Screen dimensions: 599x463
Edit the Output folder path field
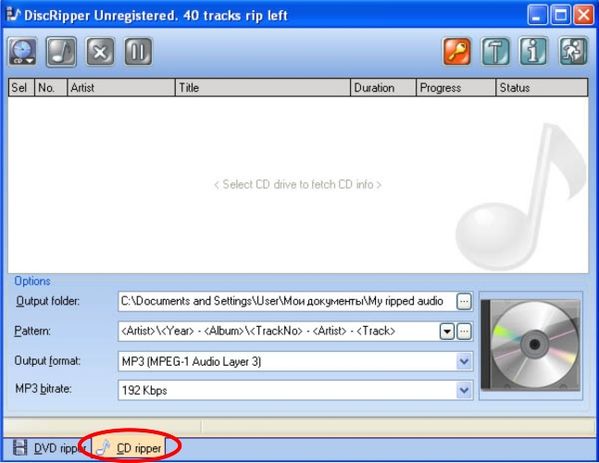(287, 301)
